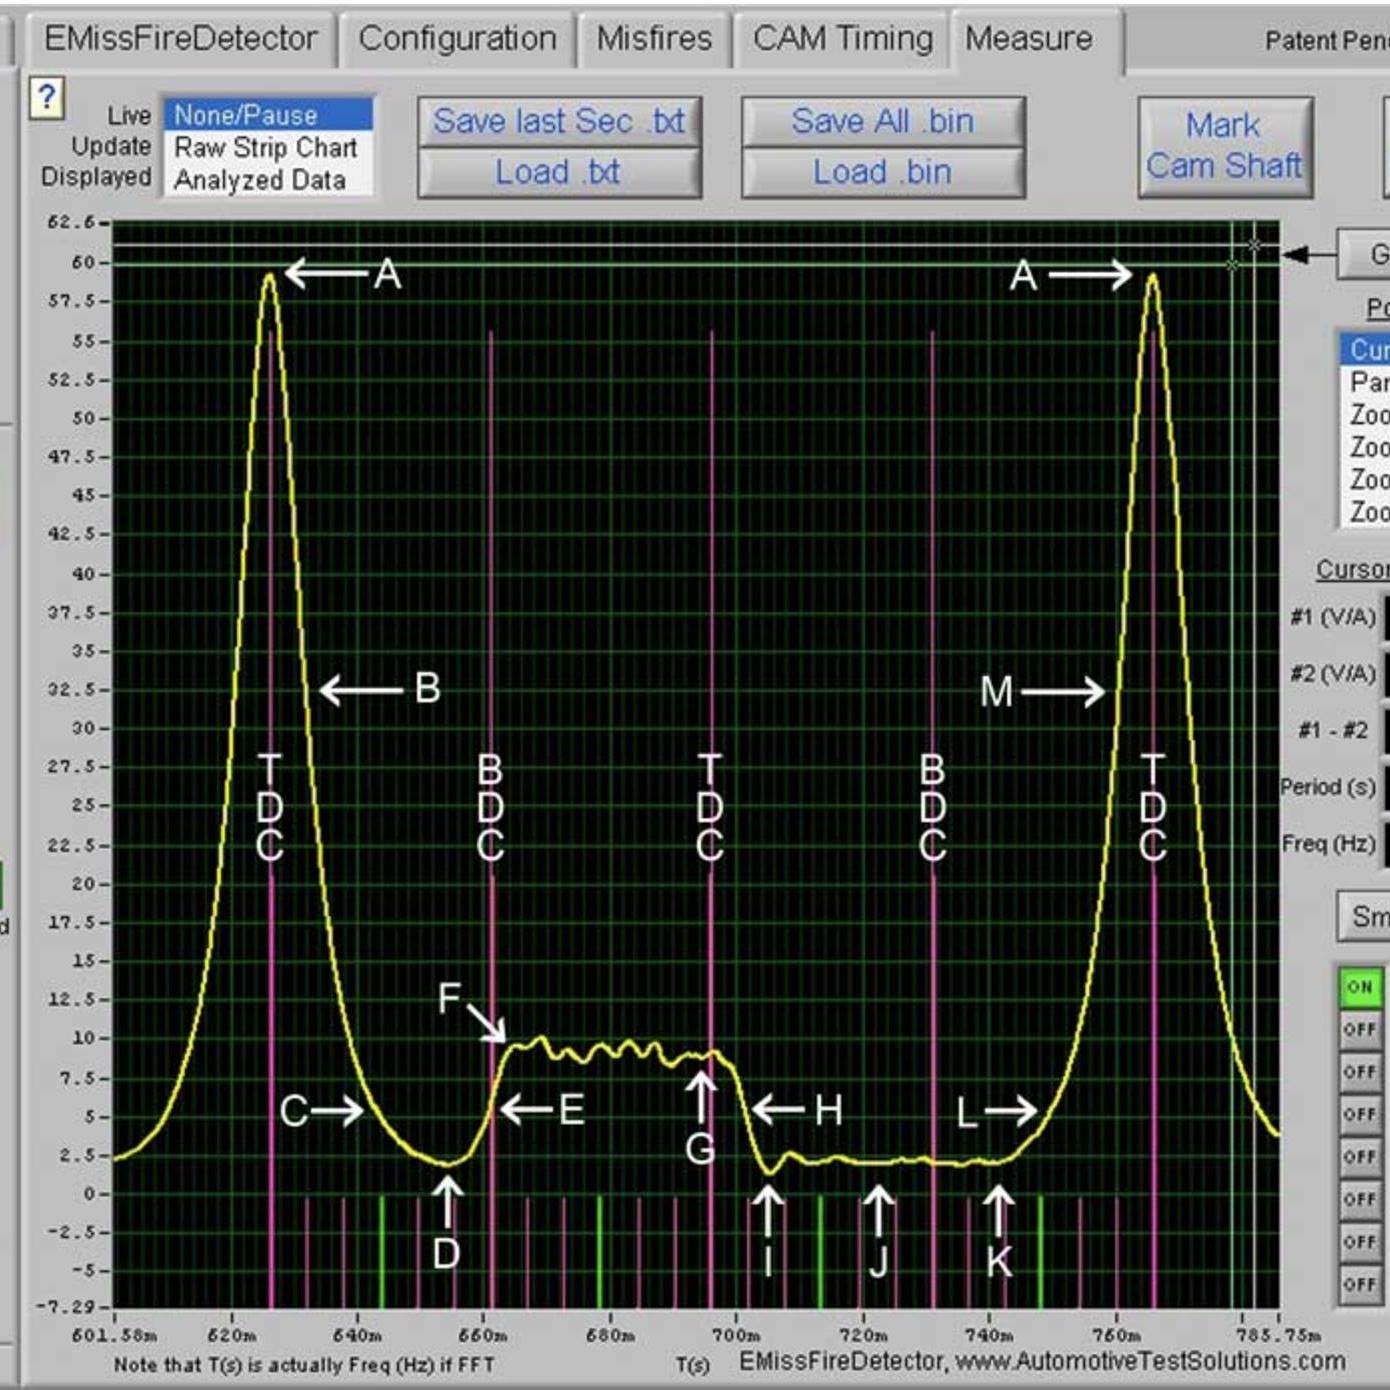This screenshot has height=1390, width=1390.
Task: Switch to the Configuration tab
Action: 457,39
